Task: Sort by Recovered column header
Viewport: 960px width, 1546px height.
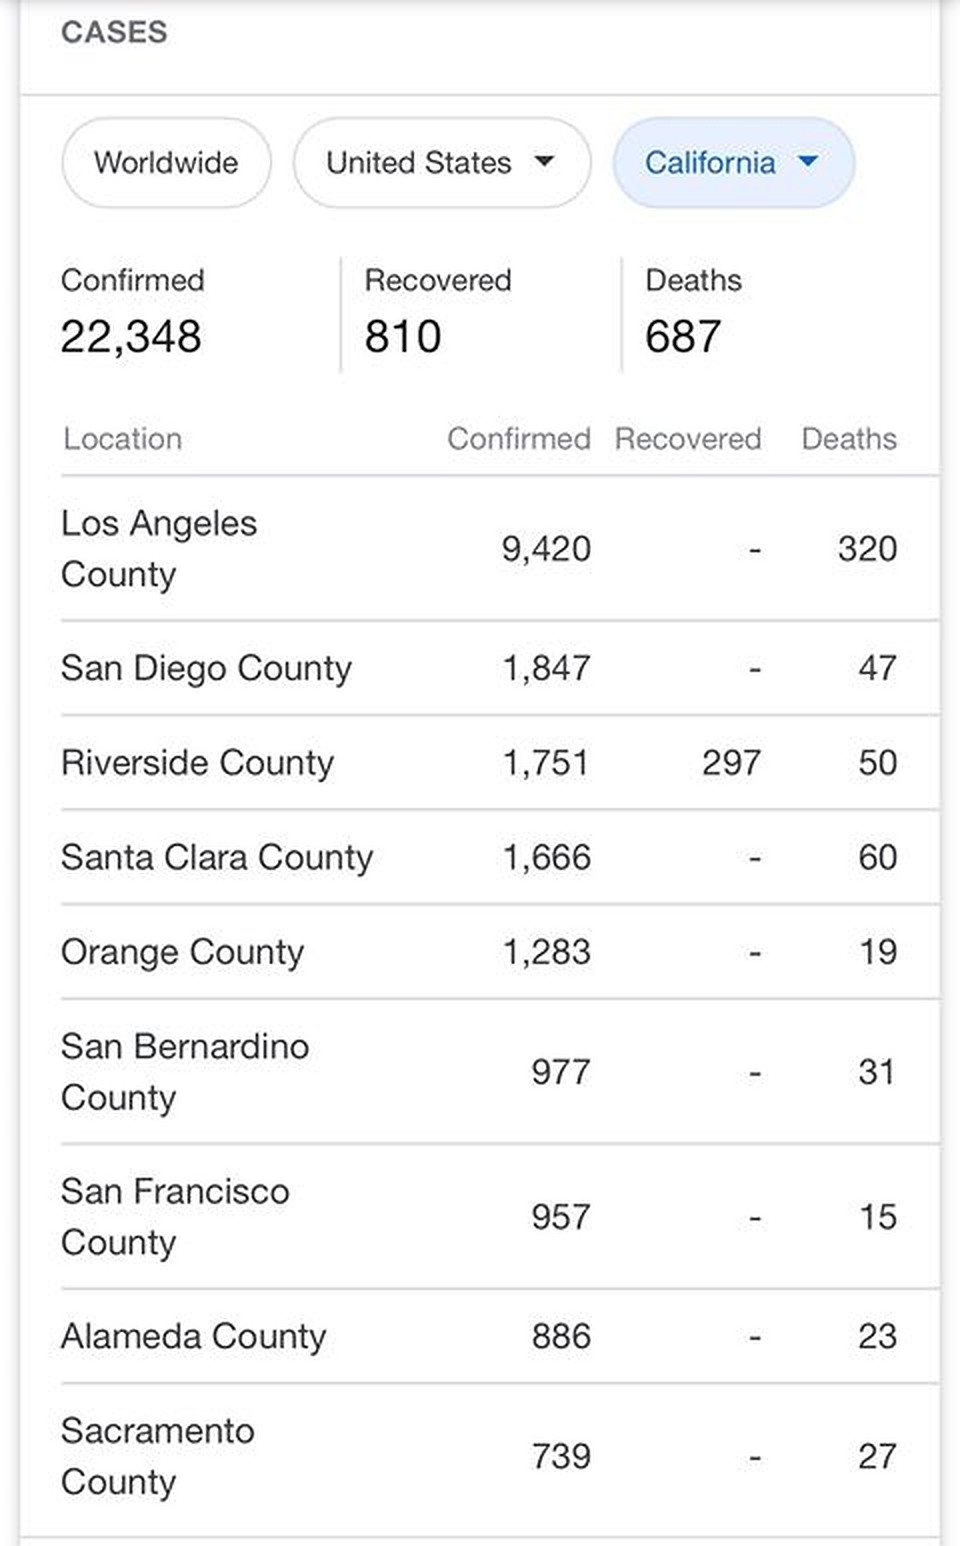Action: 688,439
